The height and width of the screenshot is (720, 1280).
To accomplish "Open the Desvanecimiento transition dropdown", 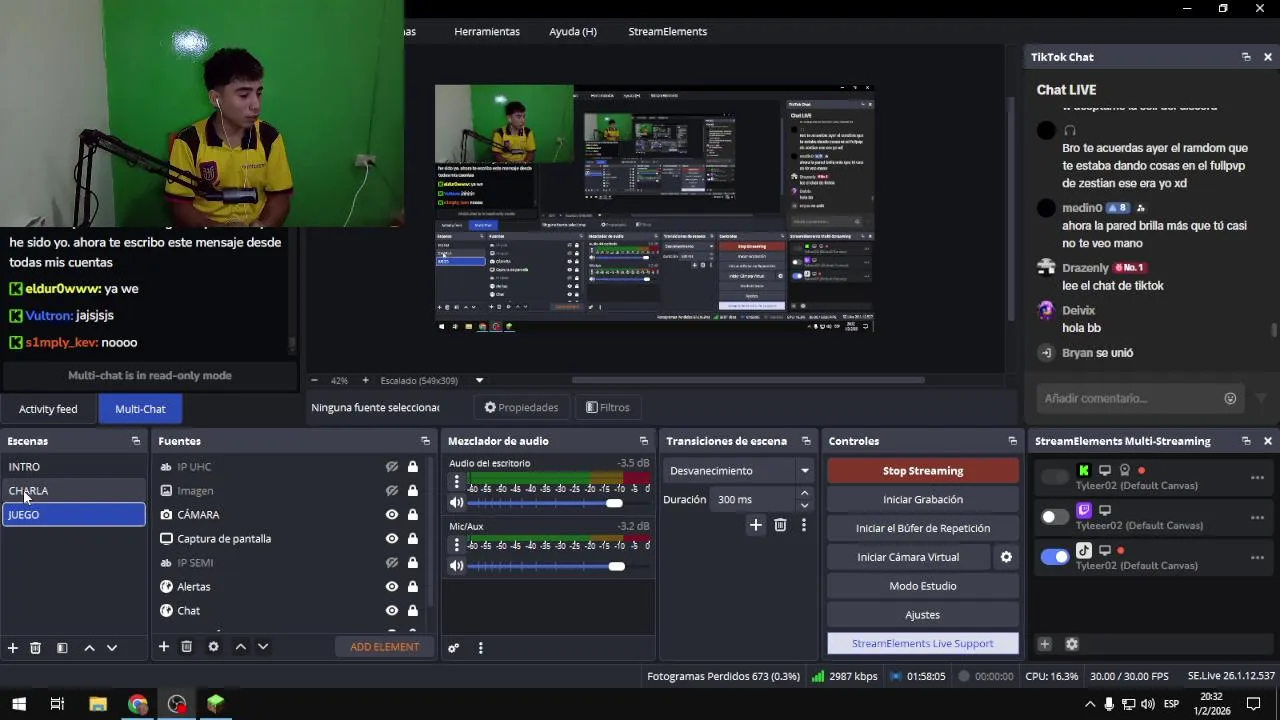I will (740, 471).
